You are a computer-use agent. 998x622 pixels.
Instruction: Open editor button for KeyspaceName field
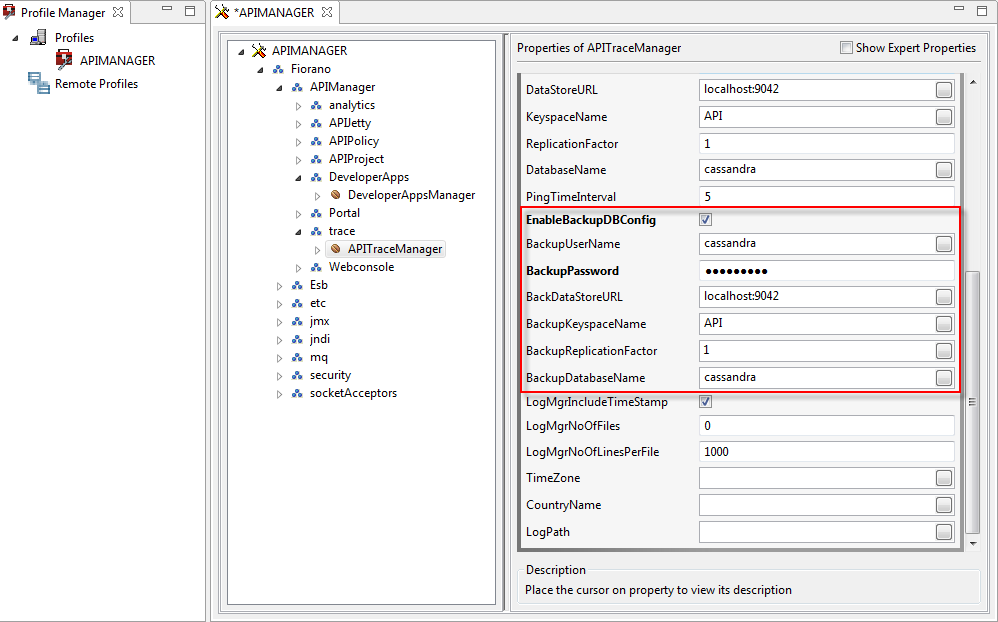944,117
